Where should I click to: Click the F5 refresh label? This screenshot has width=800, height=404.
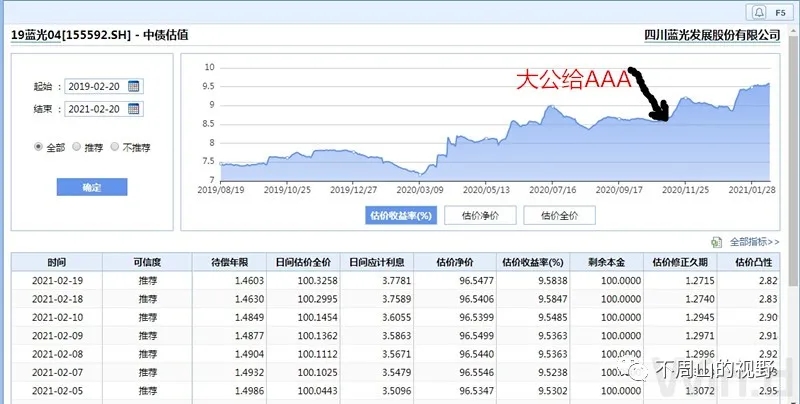(x=780, y=13)
